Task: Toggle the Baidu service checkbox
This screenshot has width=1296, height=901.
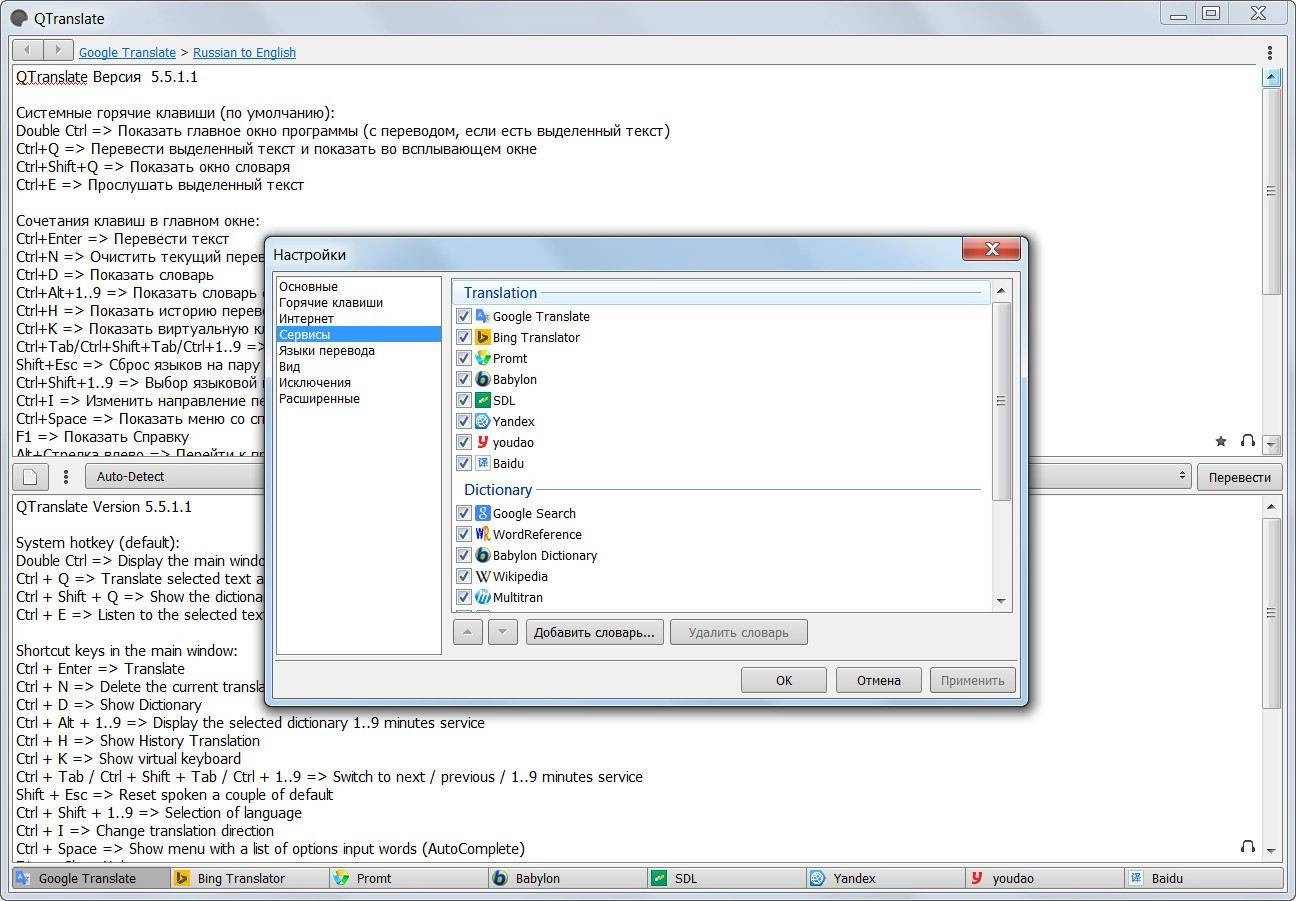Action: click(x=463, y=463)
